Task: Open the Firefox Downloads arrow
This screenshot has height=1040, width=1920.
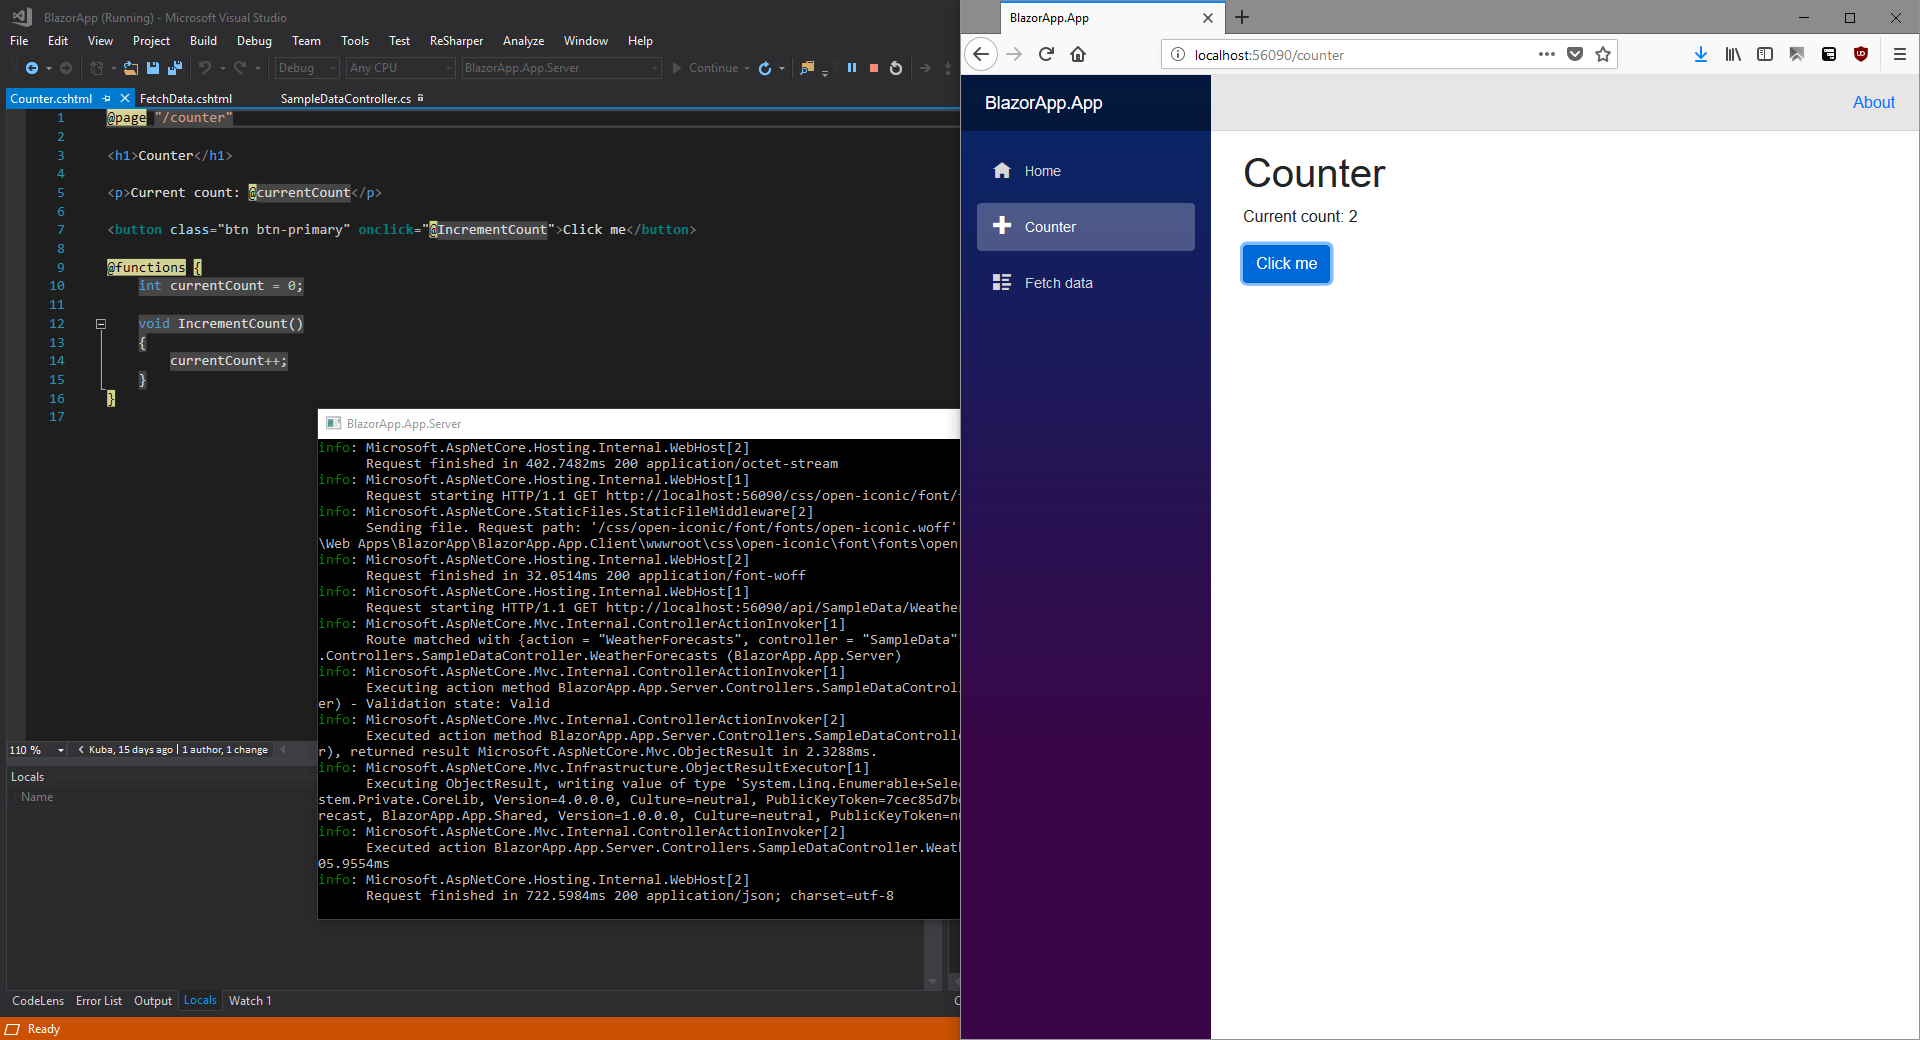Action: pyautogui.click(x=1701, y=54)
